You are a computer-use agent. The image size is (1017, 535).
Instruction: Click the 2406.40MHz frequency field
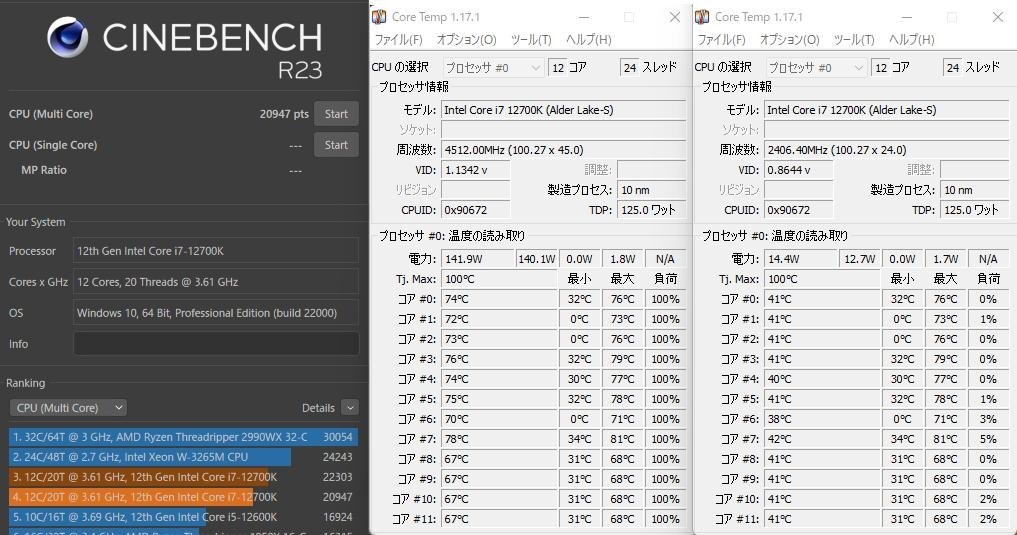coord(887,150)
